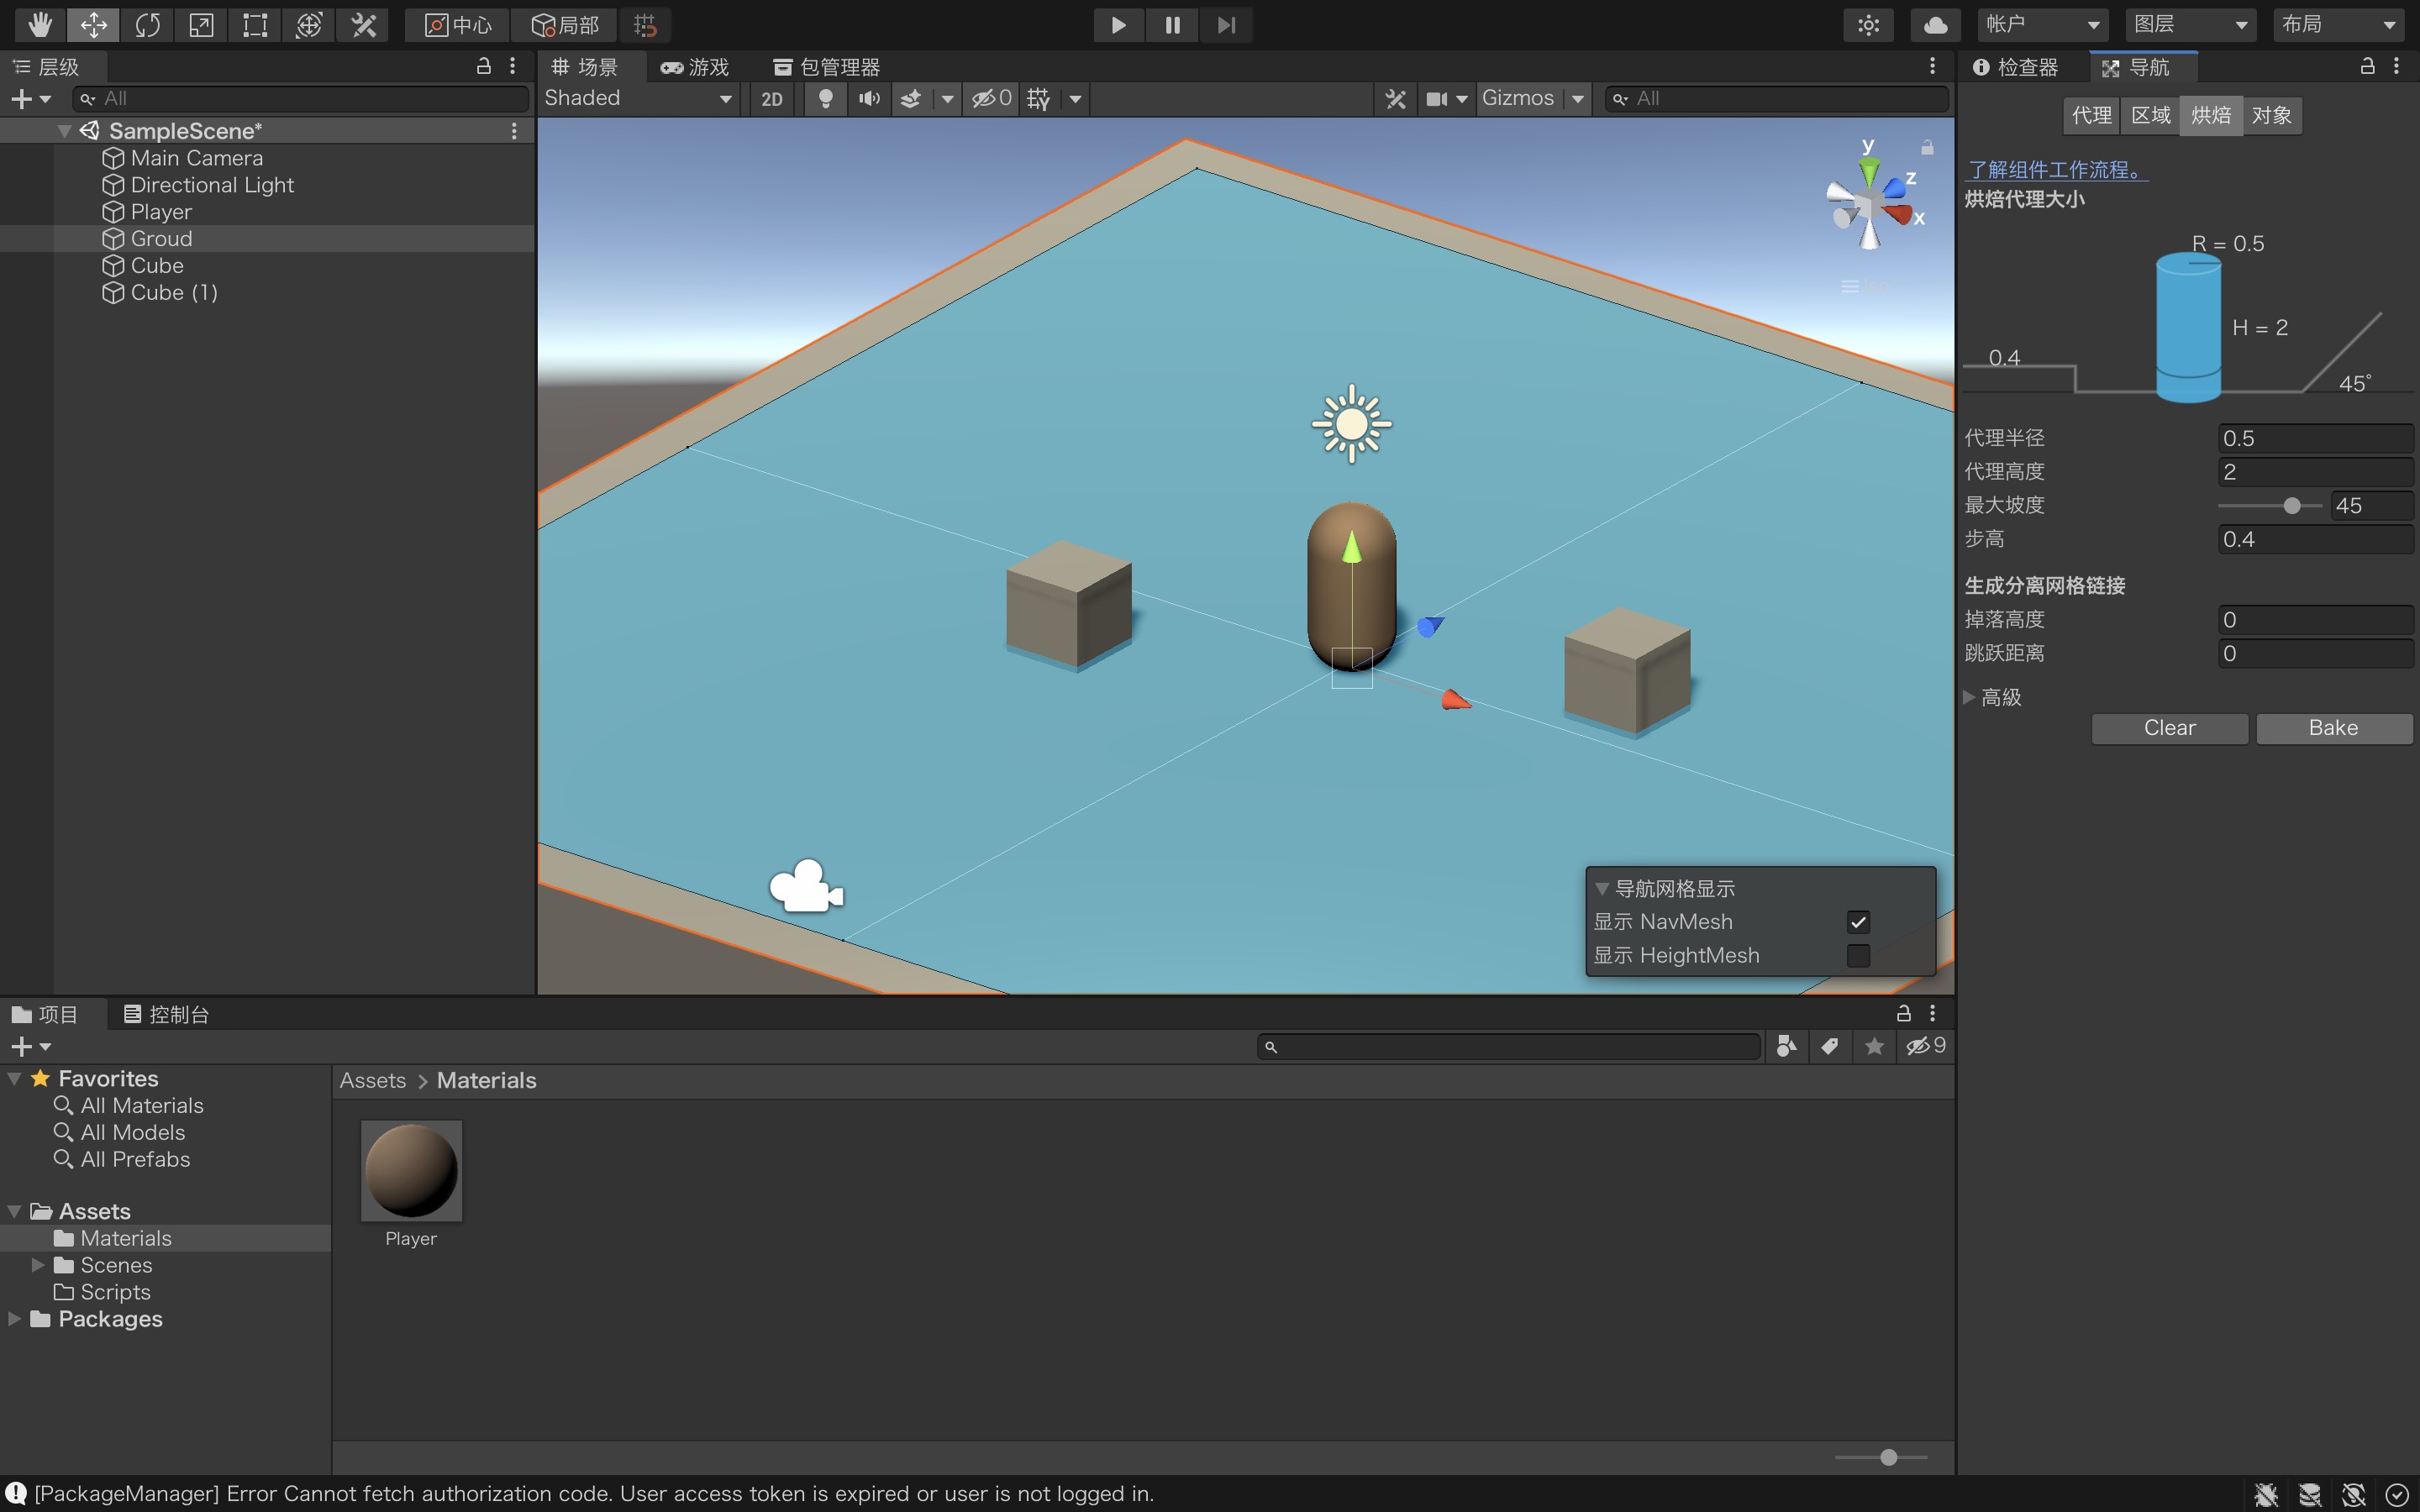Open the Shaded draw mode dropdown
Viewport: 2420px width, 1512px height.
point(638,98)
